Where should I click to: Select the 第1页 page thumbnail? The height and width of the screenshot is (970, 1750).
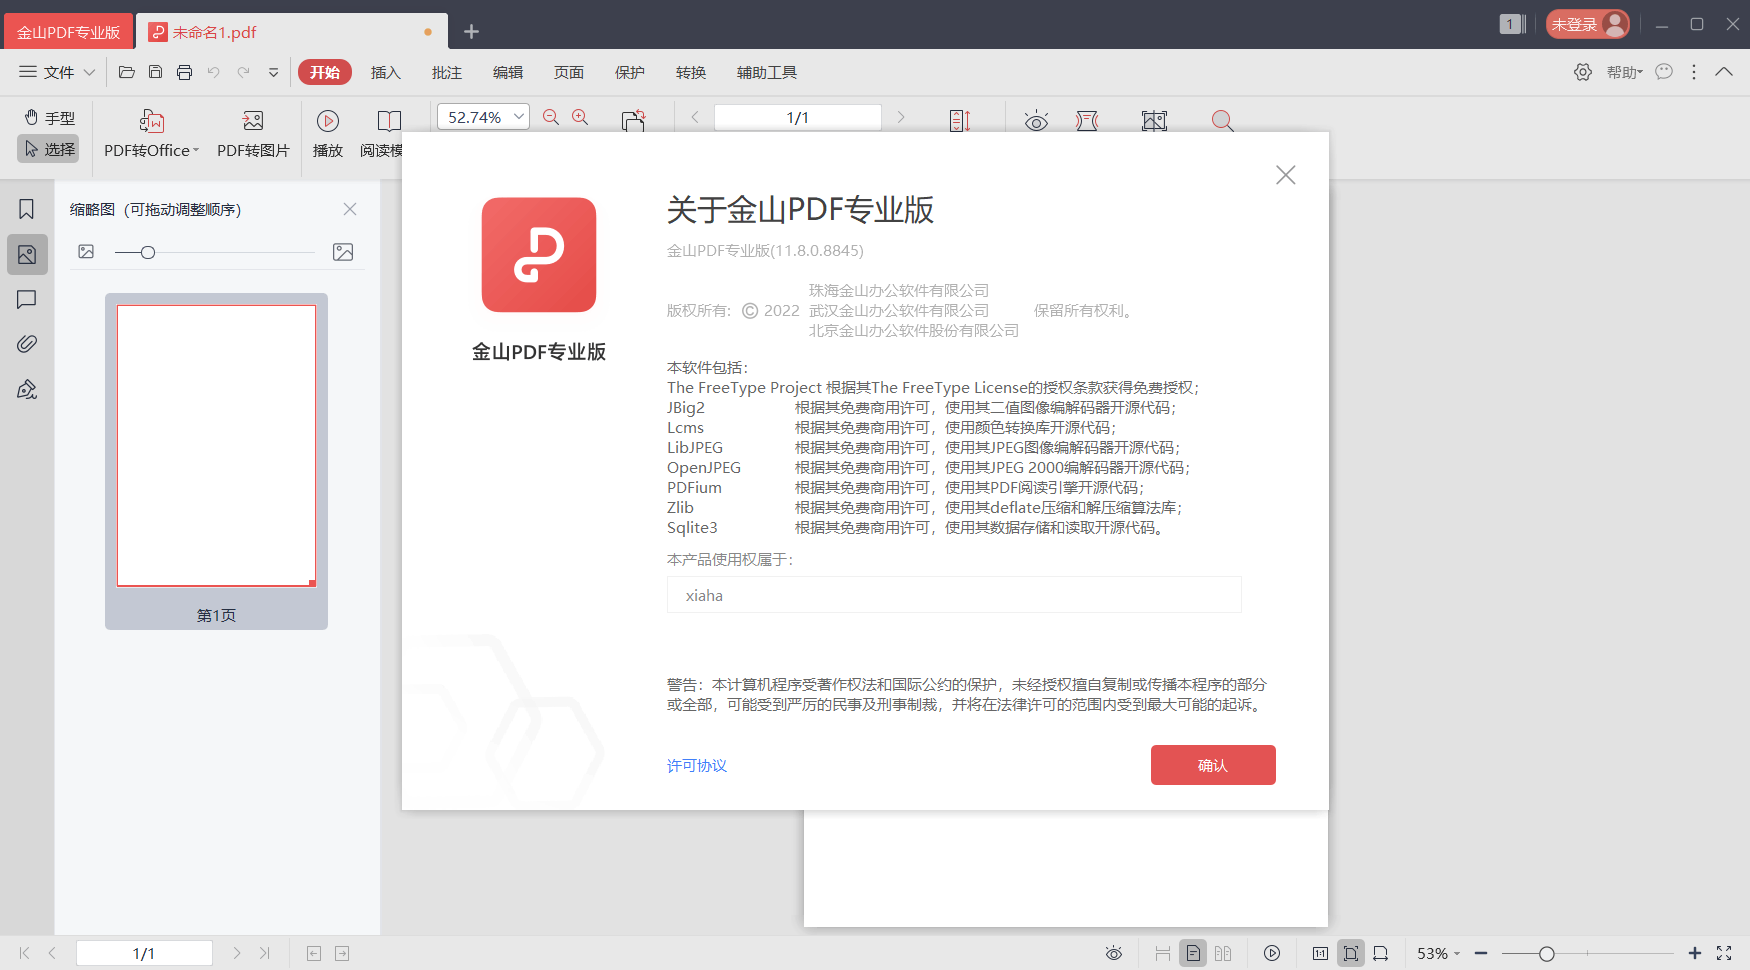216,461
